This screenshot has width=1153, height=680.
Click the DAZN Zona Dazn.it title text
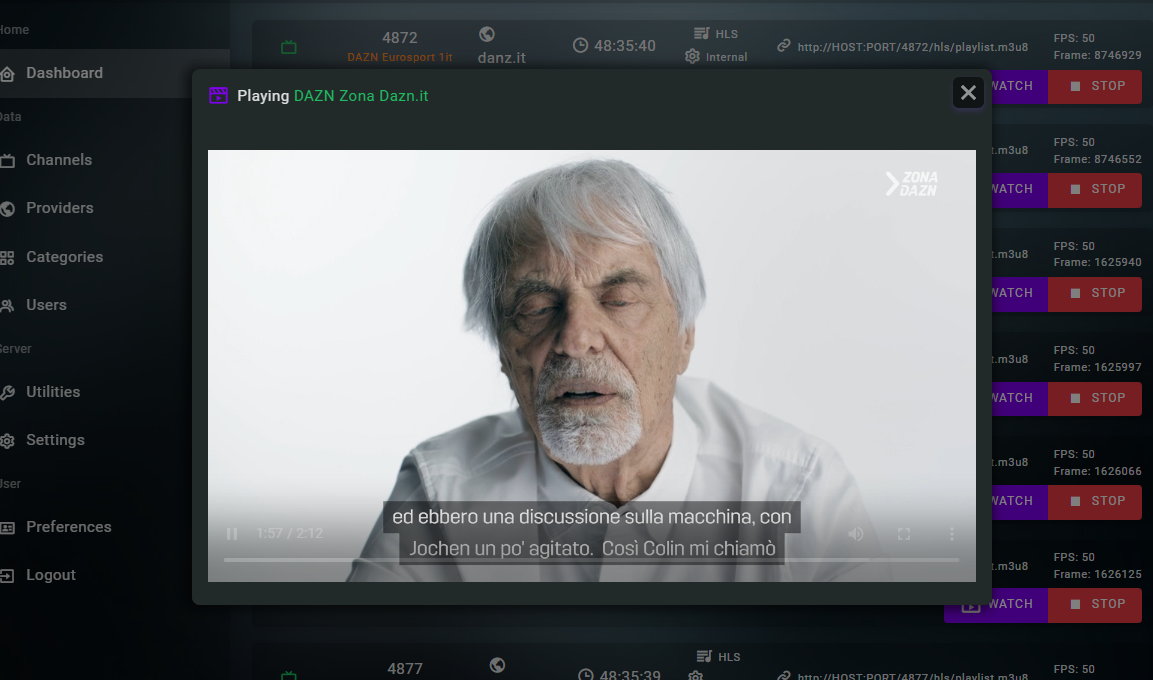tap(361, 96)
